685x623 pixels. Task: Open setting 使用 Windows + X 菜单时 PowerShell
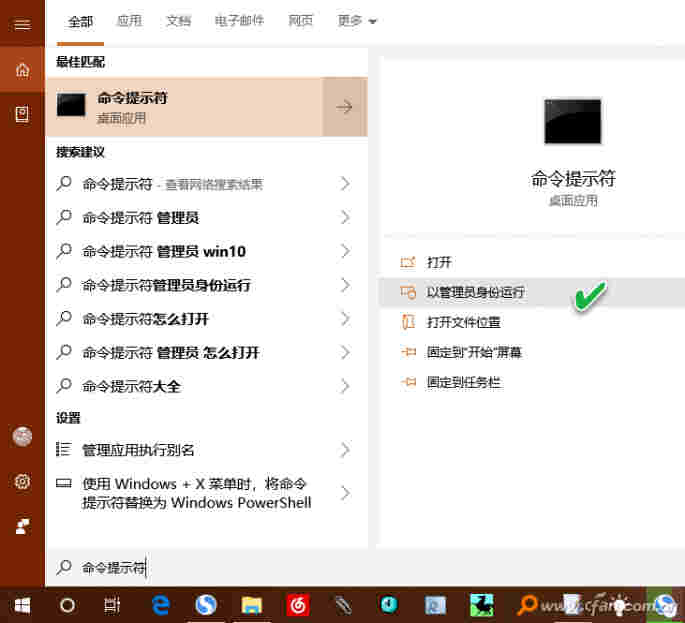[x=197, y=493]
